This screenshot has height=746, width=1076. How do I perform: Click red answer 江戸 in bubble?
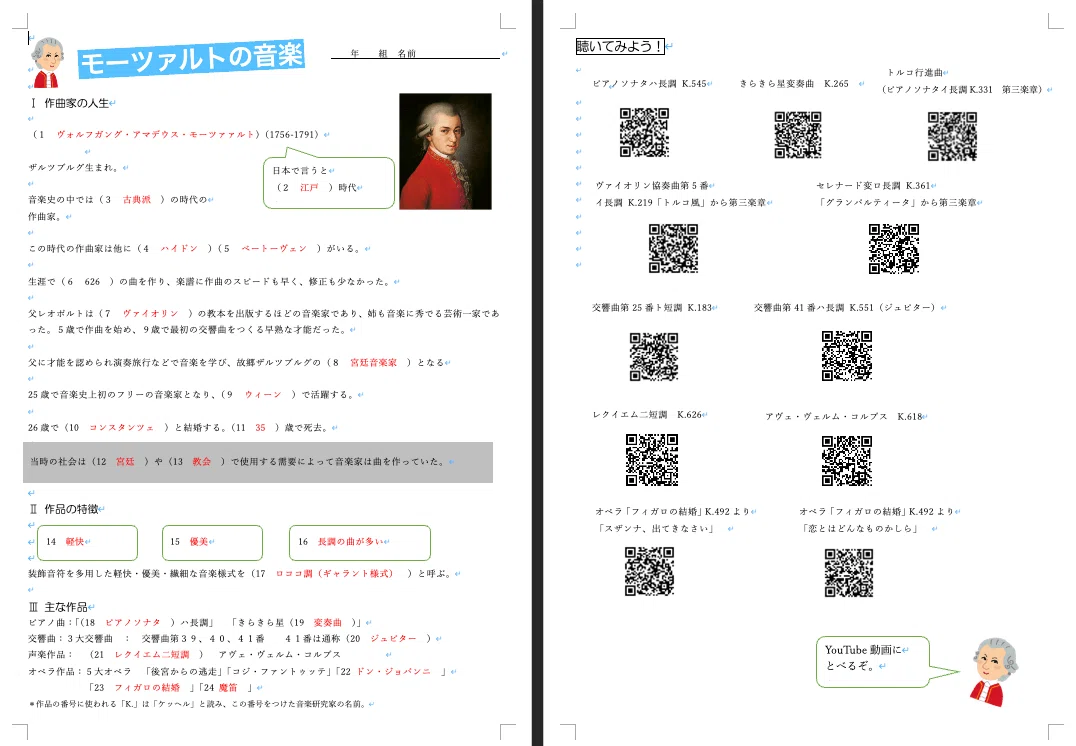(x=309, y=187)
